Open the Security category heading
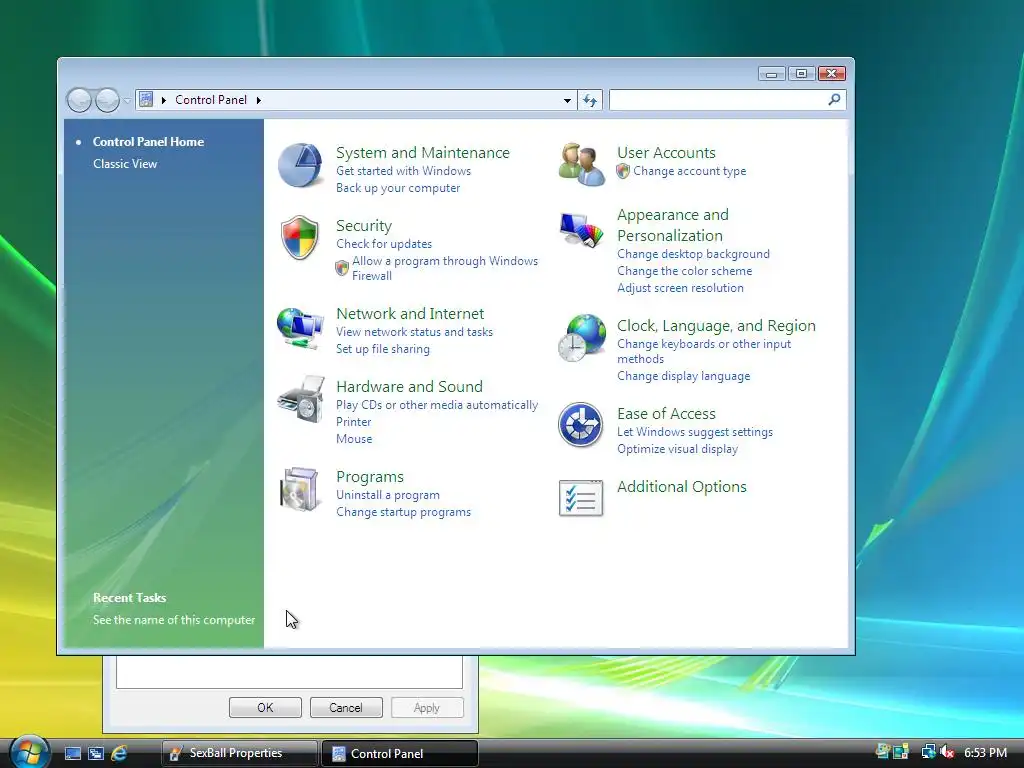 (364, 225)
